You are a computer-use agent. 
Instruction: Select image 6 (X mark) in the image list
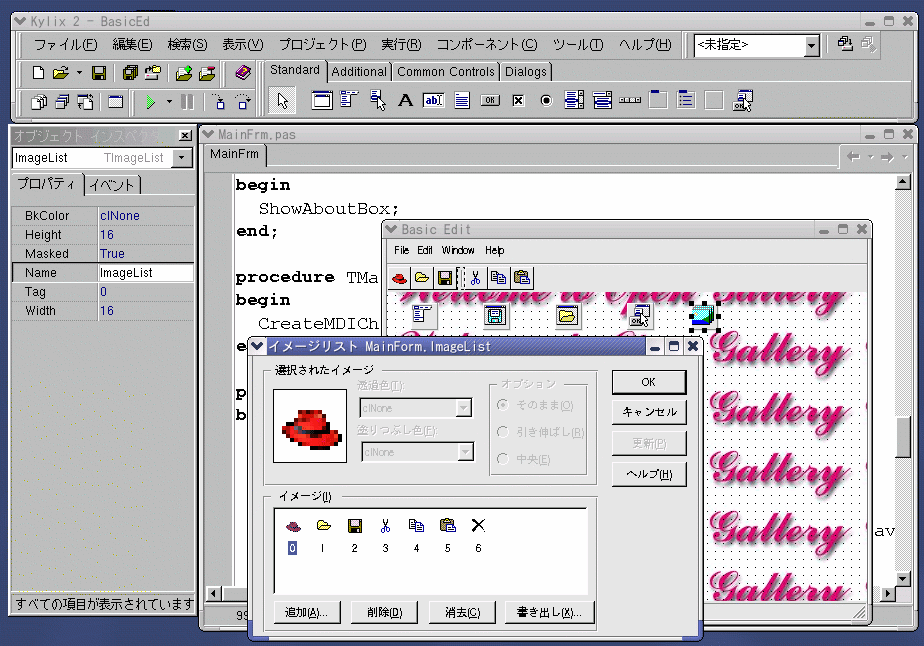point(478,534)
